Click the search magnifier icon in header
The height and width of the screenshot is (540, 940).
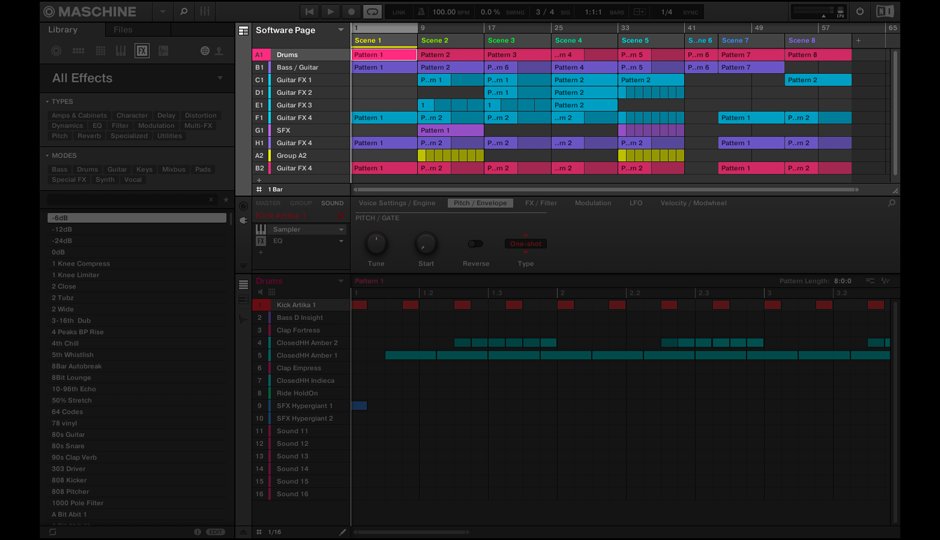(184, 11)
